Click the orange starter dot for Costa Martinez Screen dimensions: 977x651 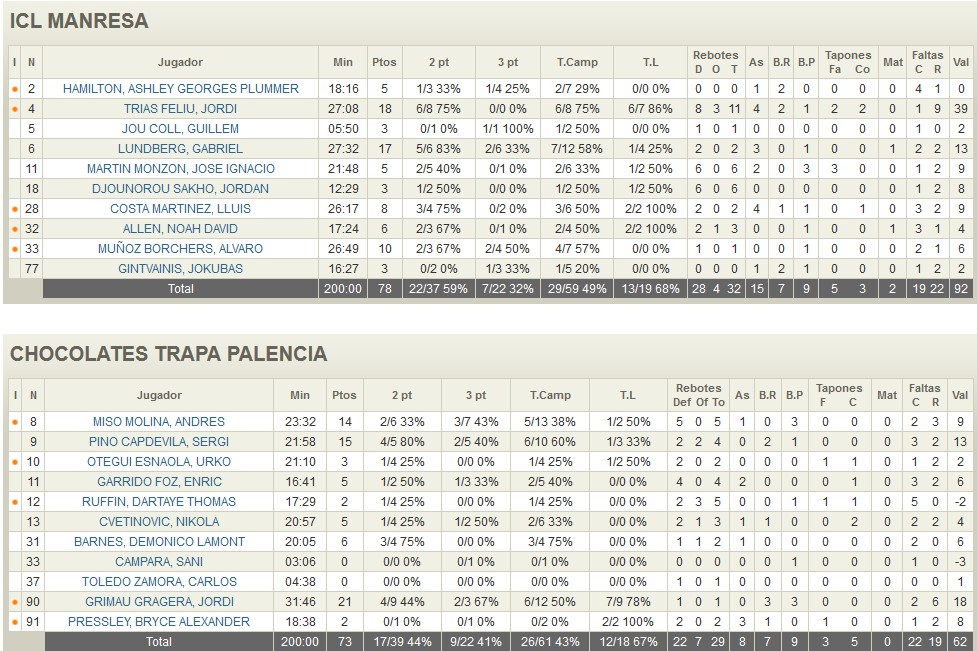point(14,209)
